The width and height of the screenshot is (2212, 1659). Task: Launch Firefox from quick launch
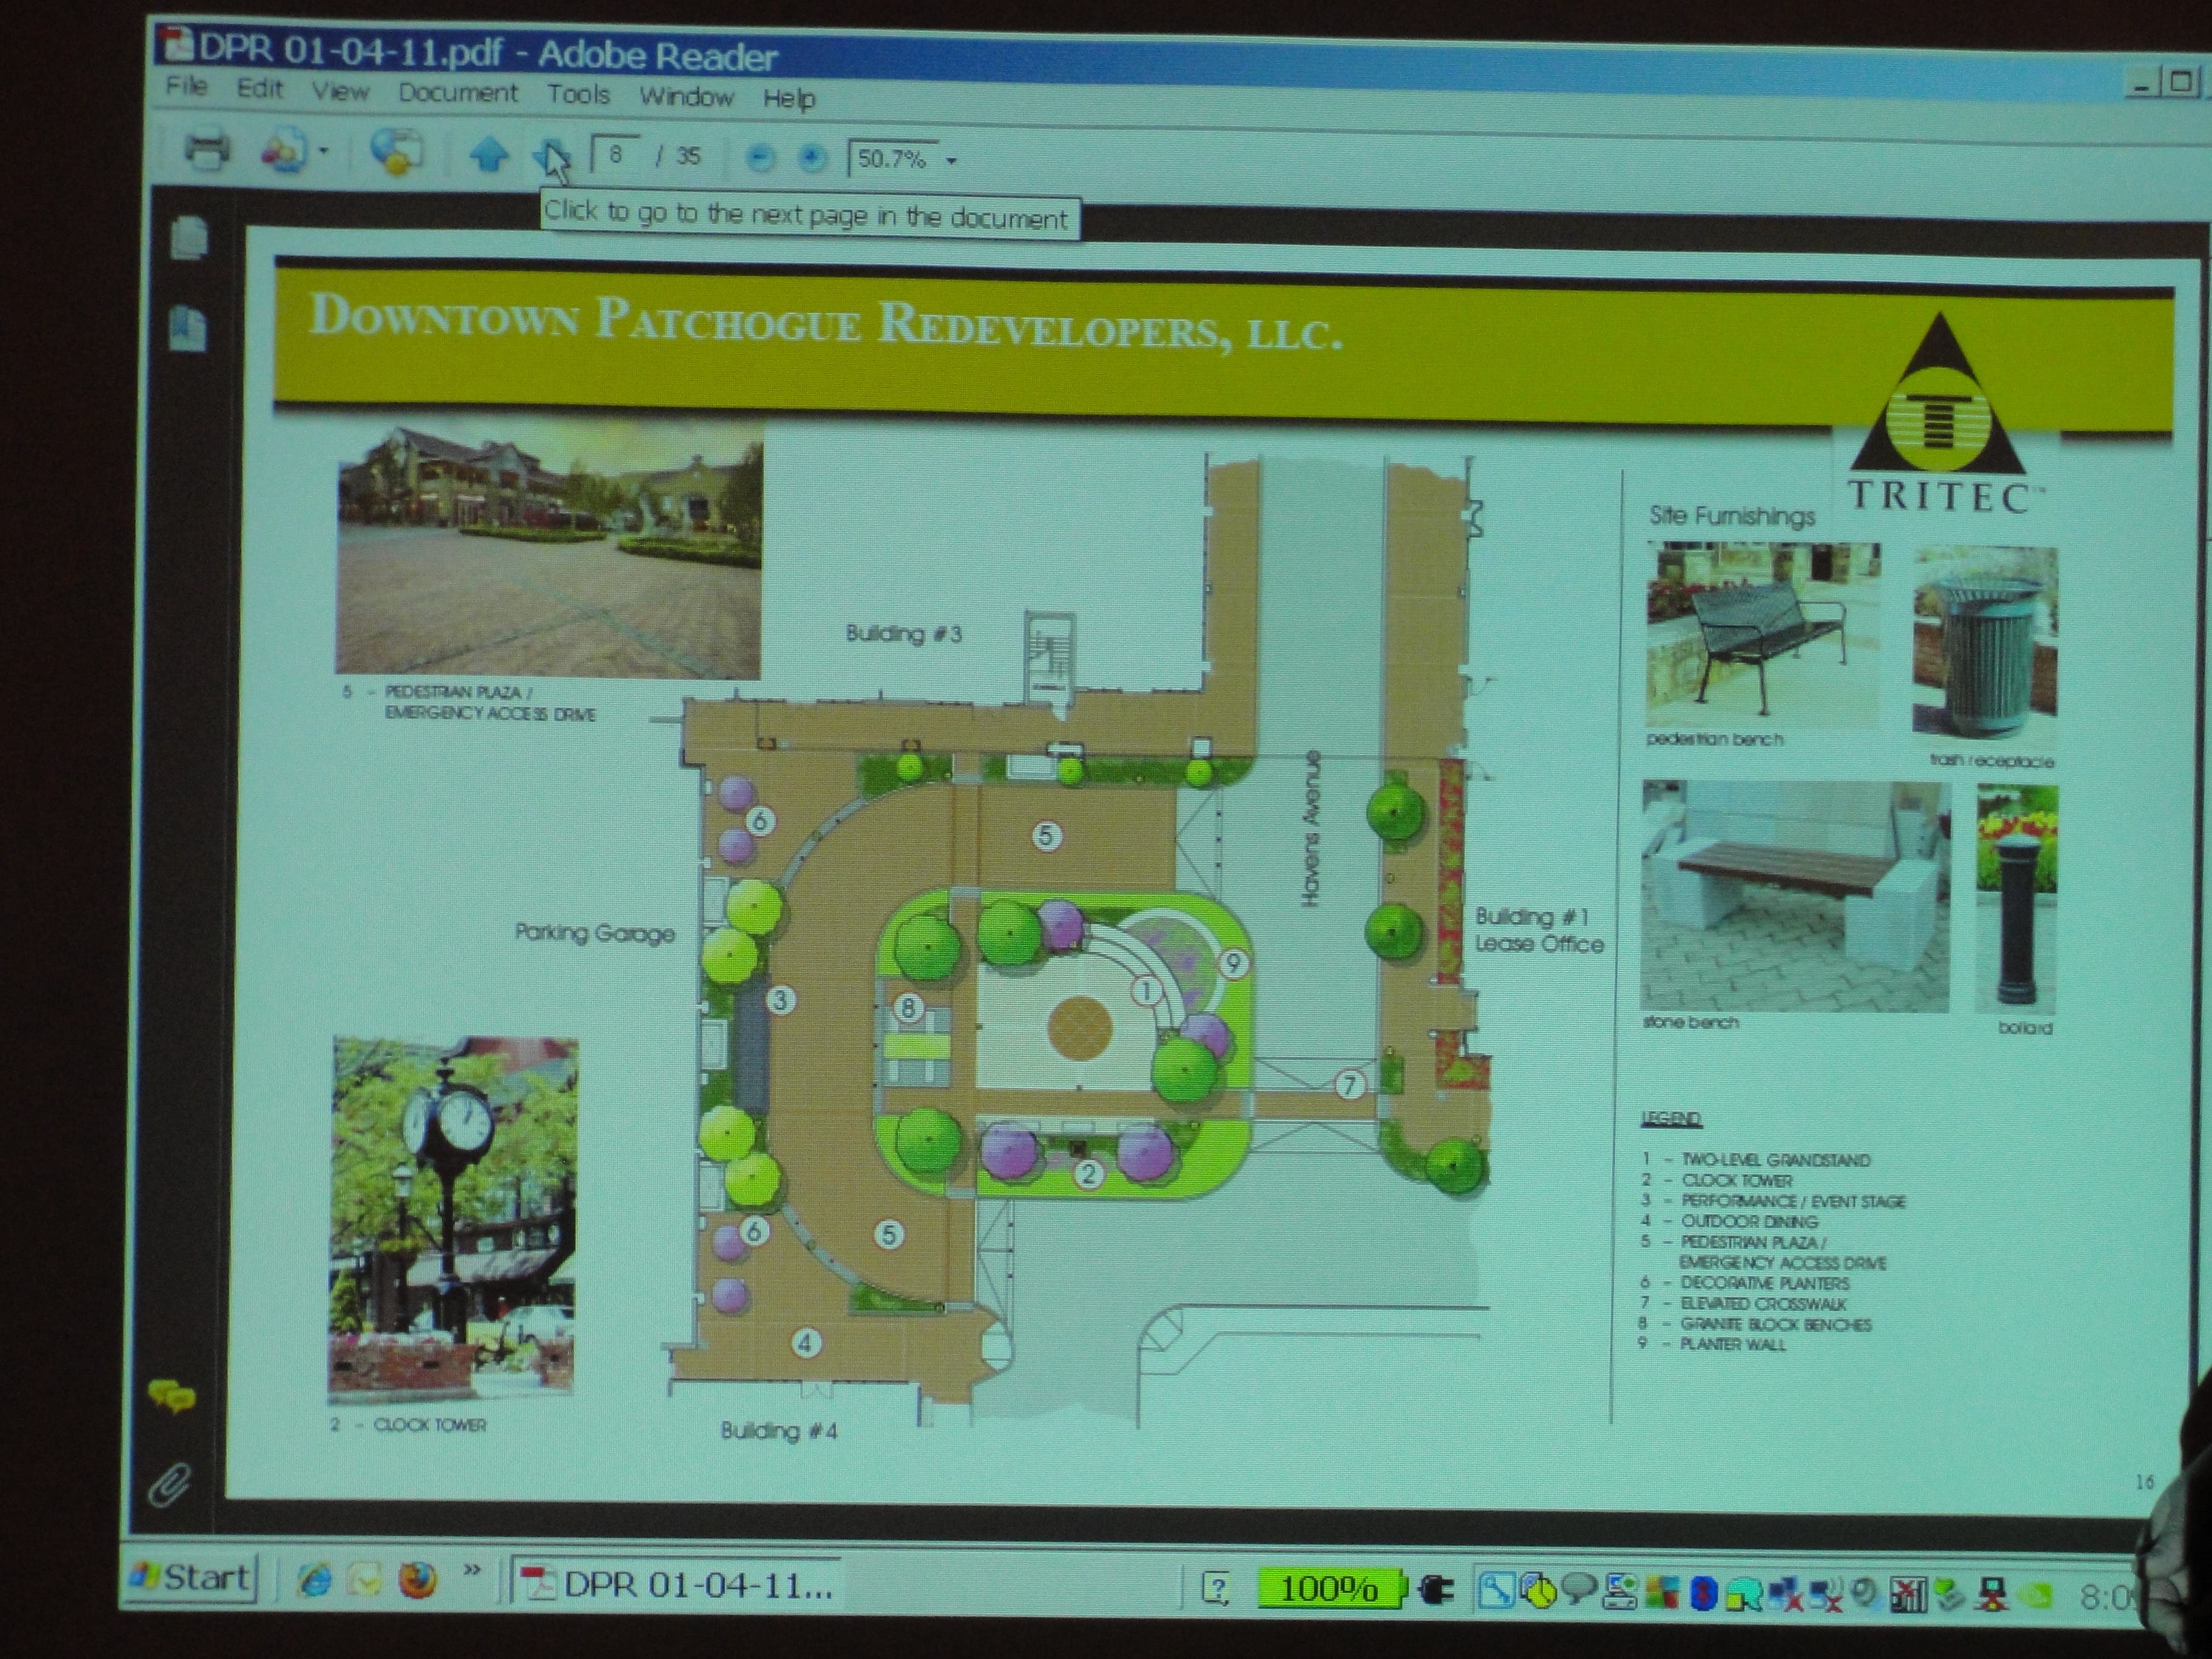pyautogui.click(x=417, y=1581)
